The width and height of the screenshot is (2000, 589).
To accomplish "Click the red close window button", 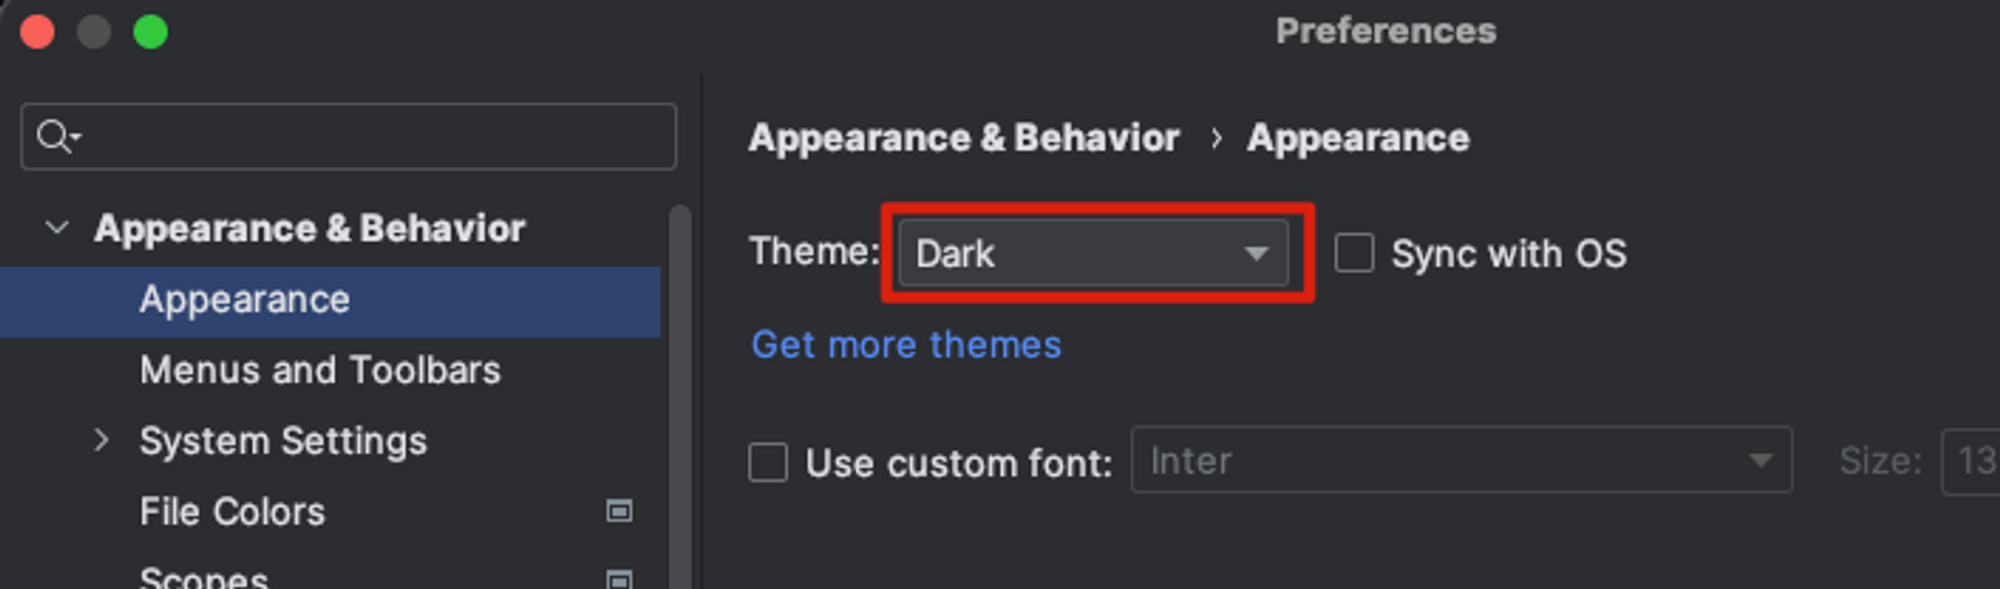I will (37, 32).
